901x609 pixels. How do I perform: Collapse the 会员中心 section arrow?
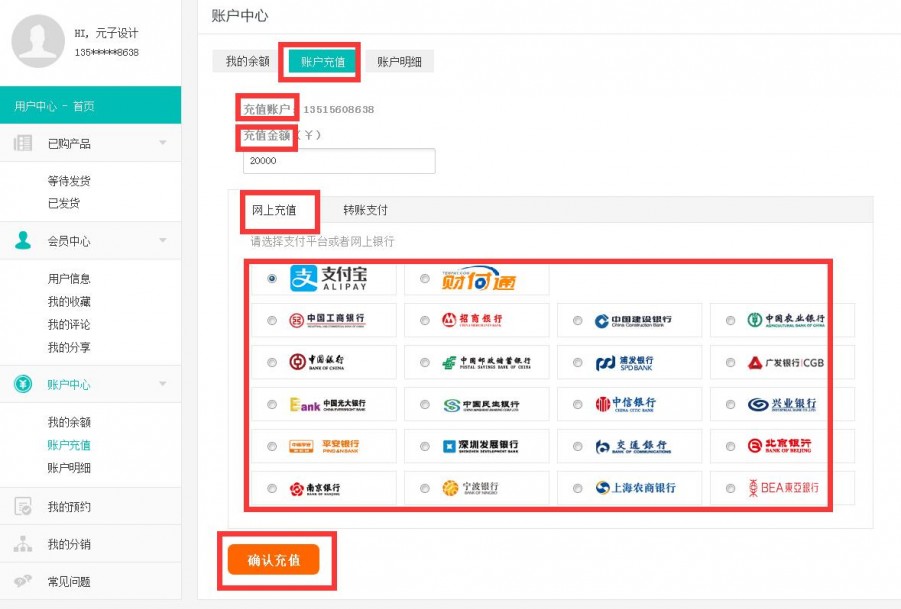click(163, 240)
